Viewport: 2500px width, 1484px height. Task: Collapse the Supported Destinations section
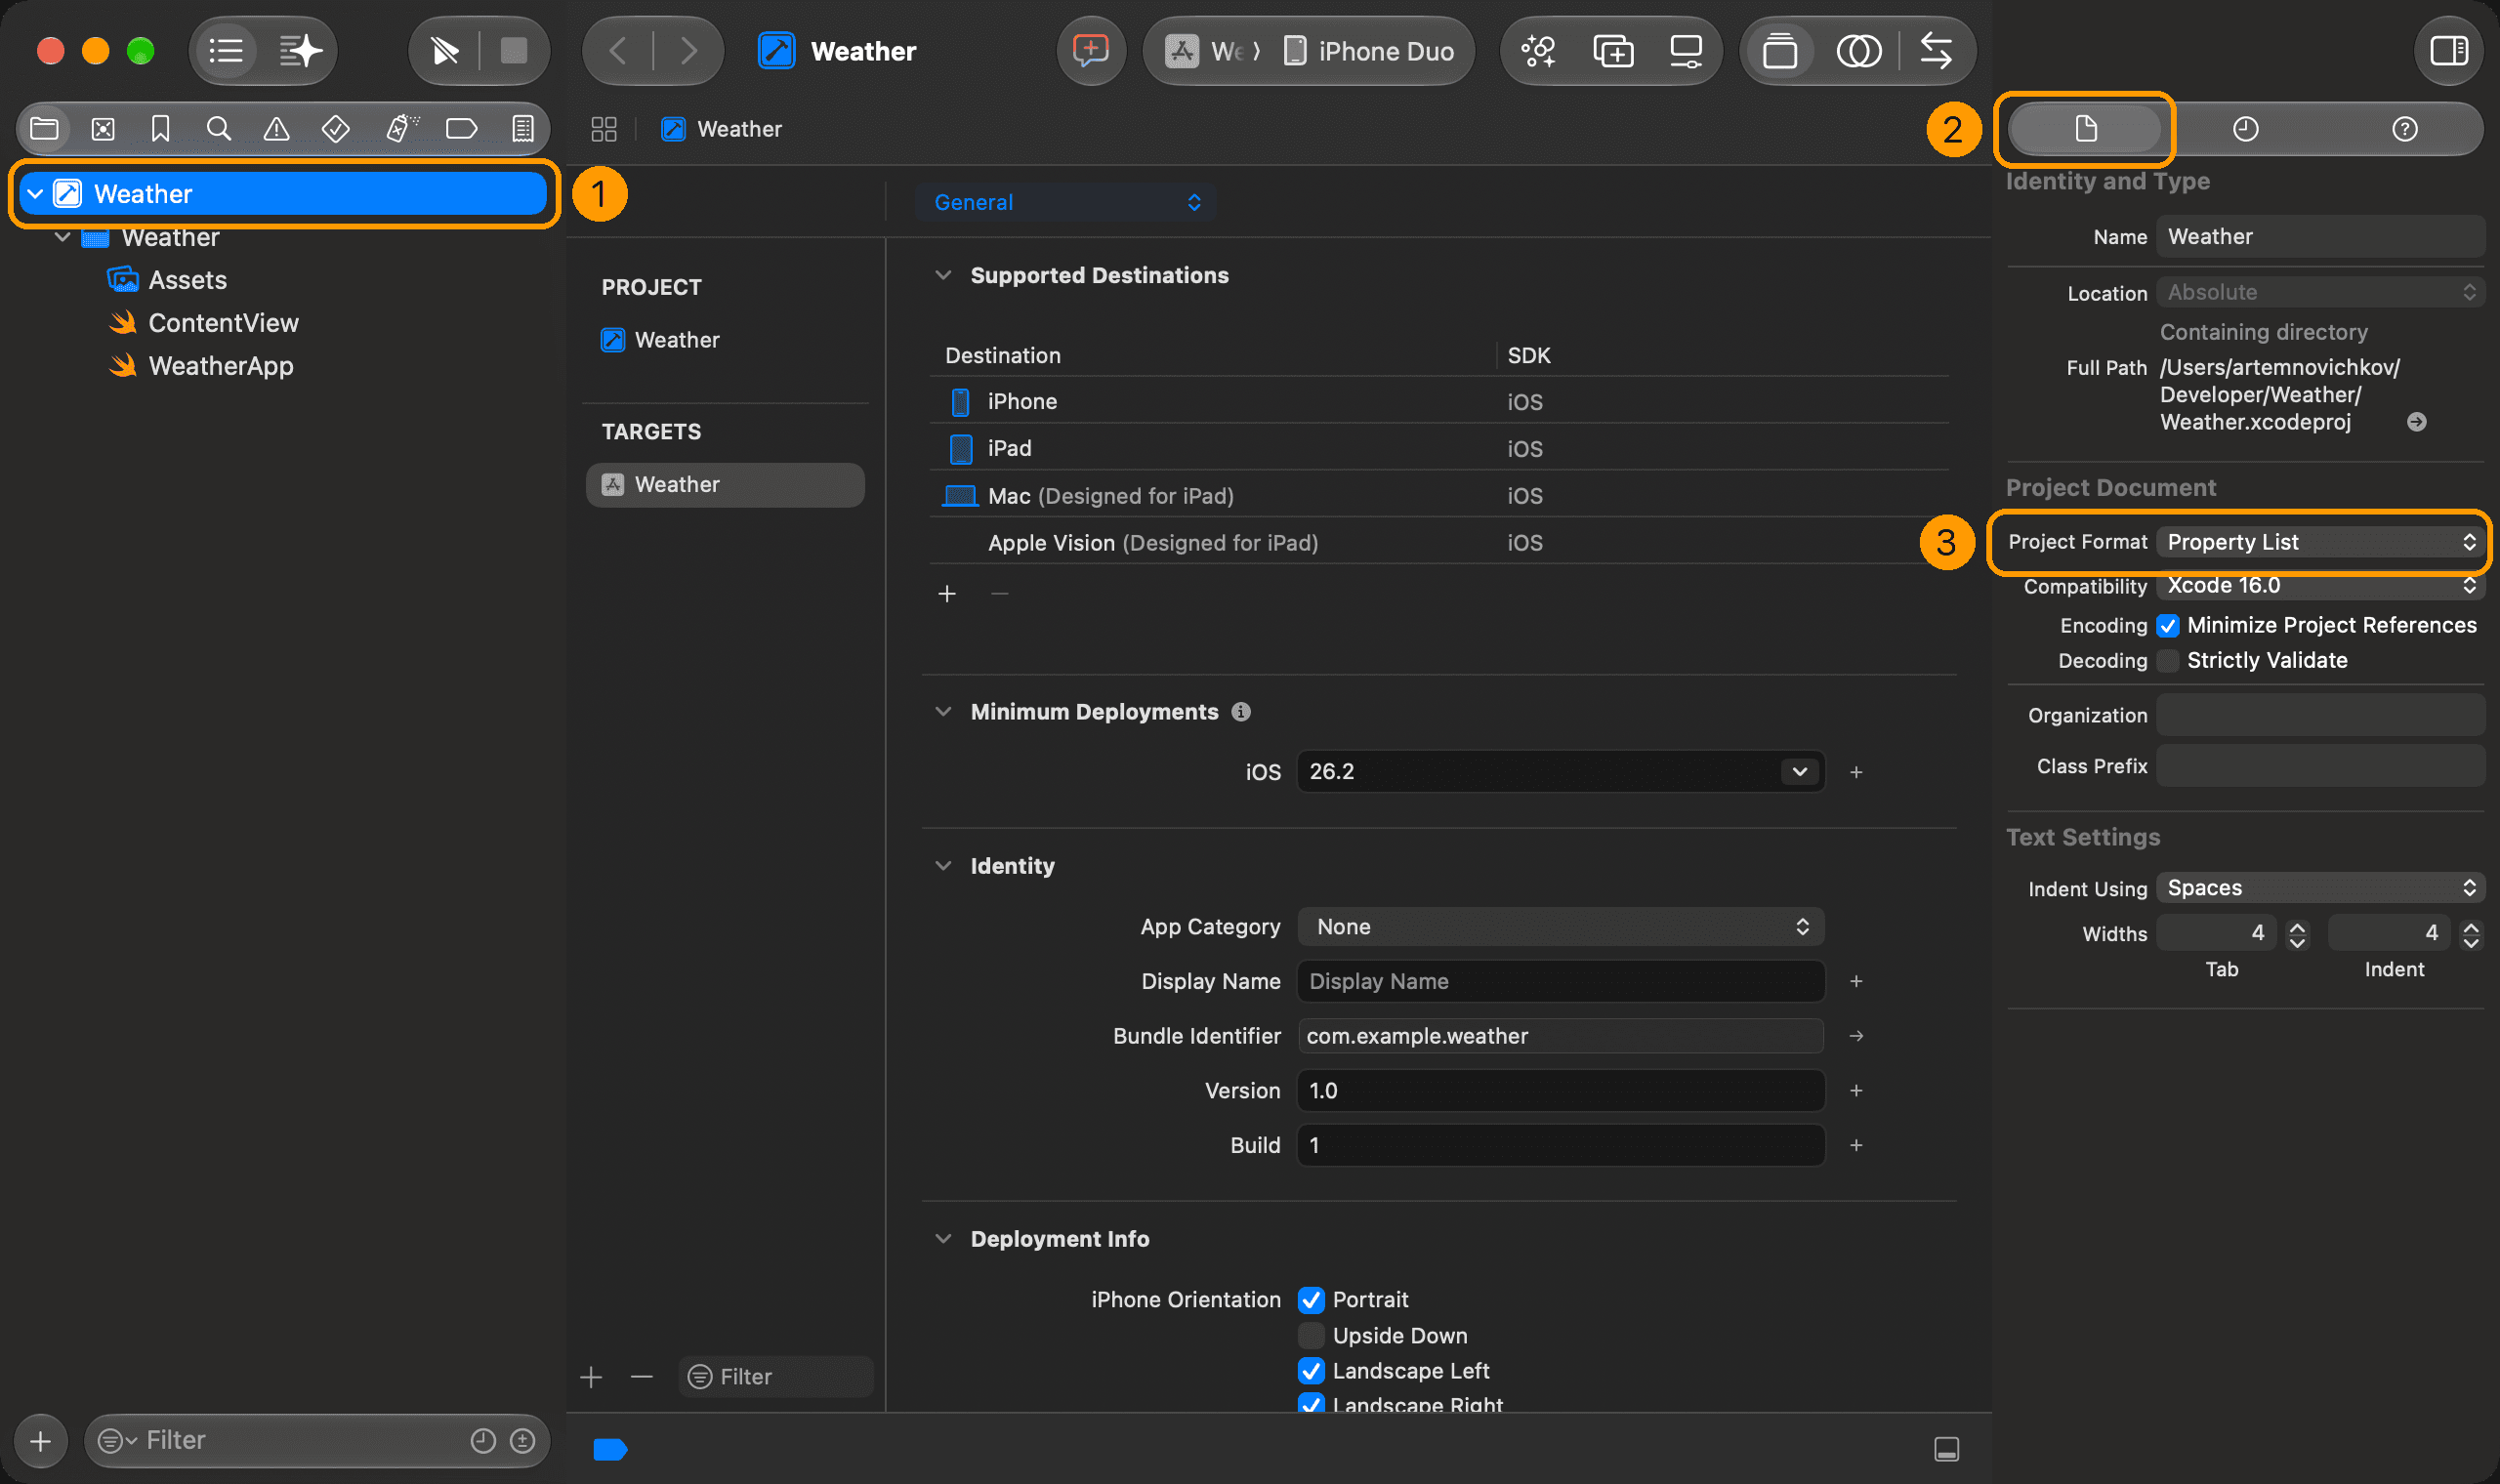[x=943, y=275]
